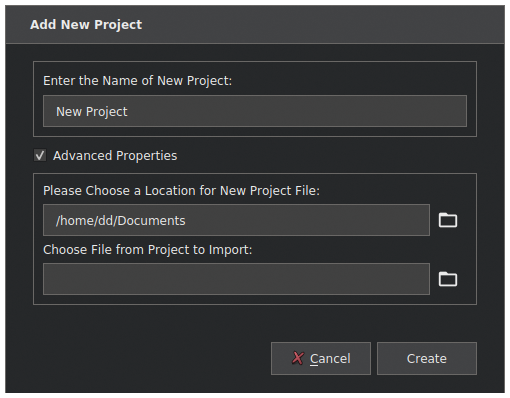Image resolution: width=510 pixels, height=398 pixels.
Task: Open folder browser for import file
Action: (x=448, y=279)
